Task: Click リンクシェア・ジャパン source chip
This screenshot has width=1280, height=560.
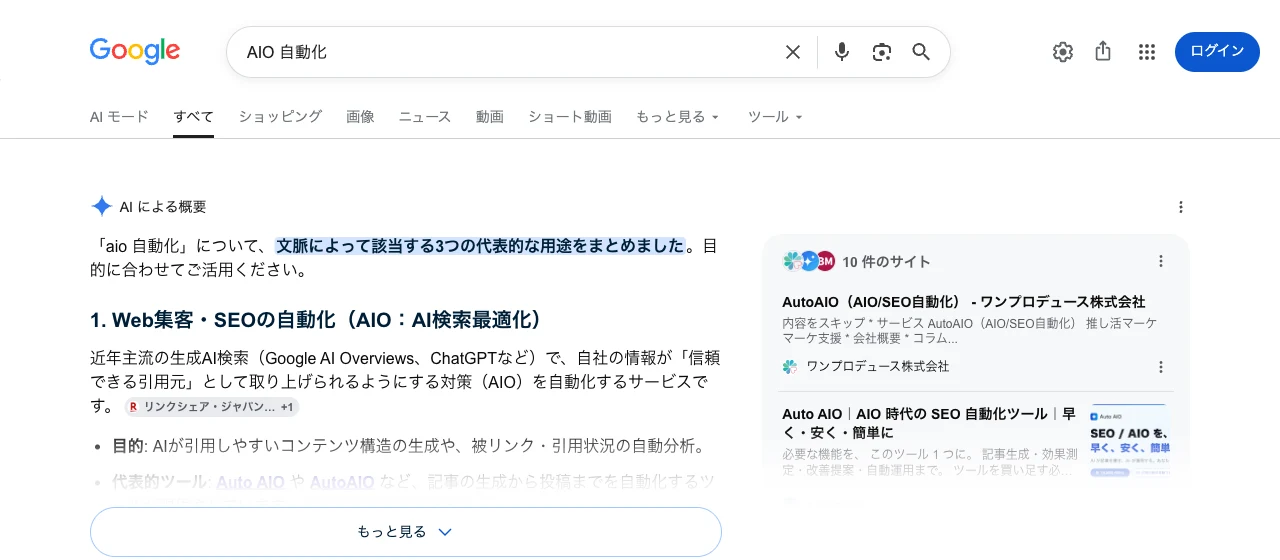Action: tap(211, 407)
